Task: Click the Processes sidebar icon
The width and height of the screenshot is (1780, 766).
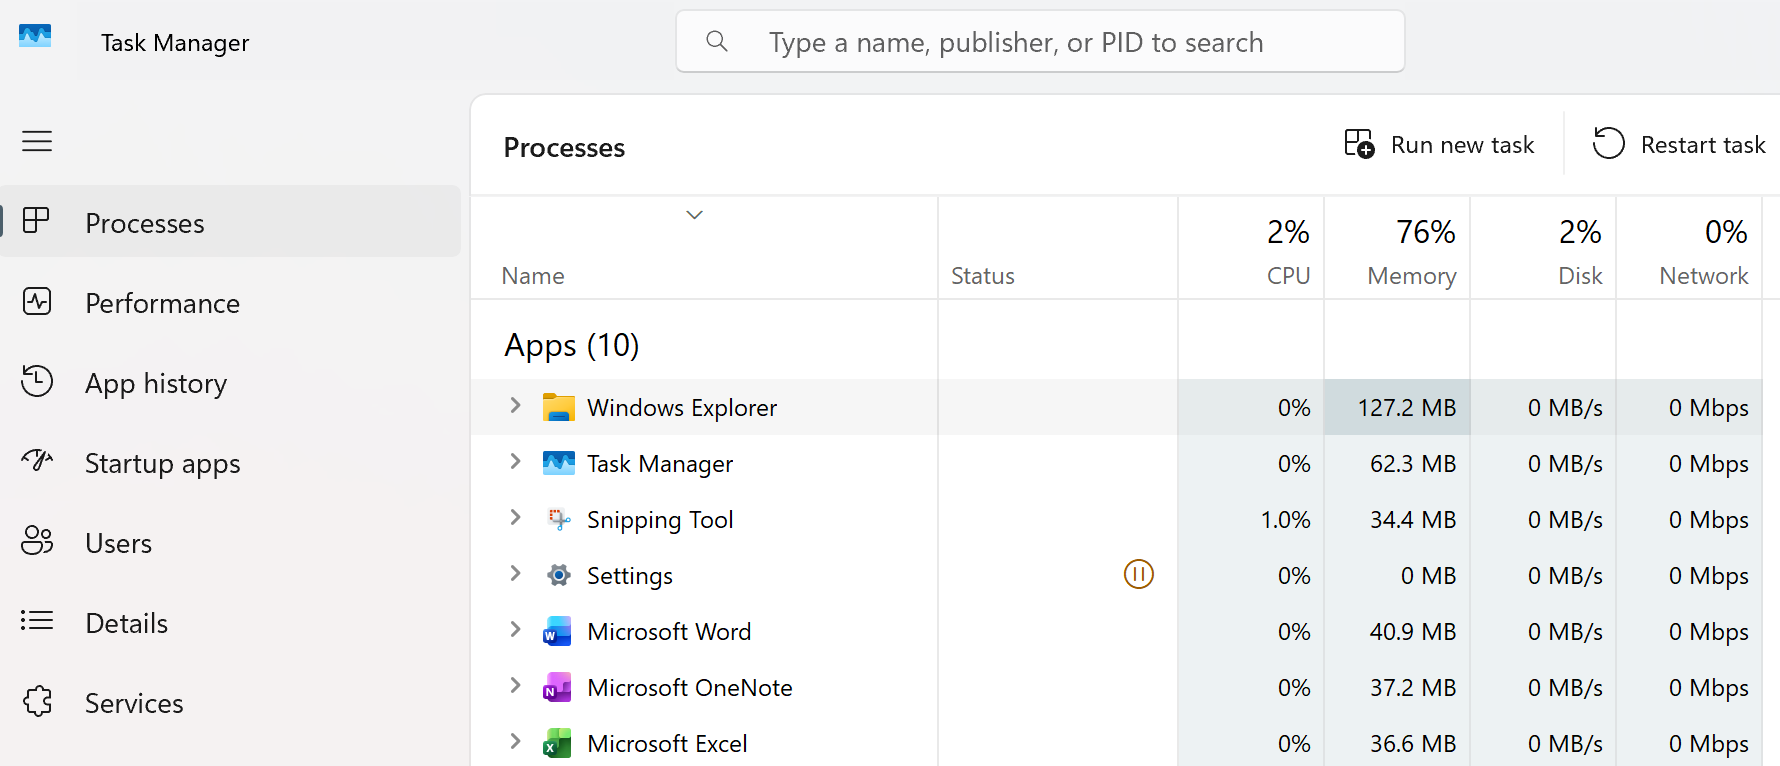Action: coord(36,220)
